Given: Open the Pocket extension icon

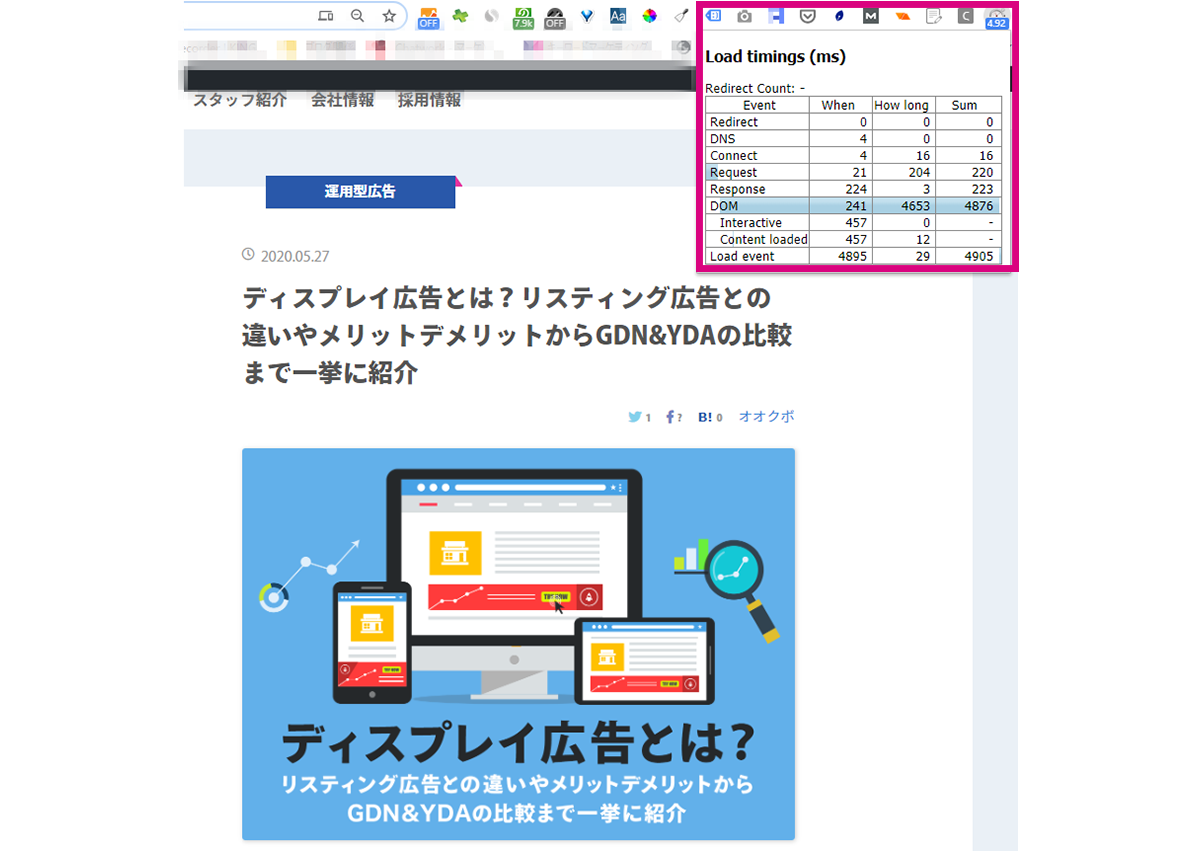Looking at the screenshot, I should (x=808, y=16).
